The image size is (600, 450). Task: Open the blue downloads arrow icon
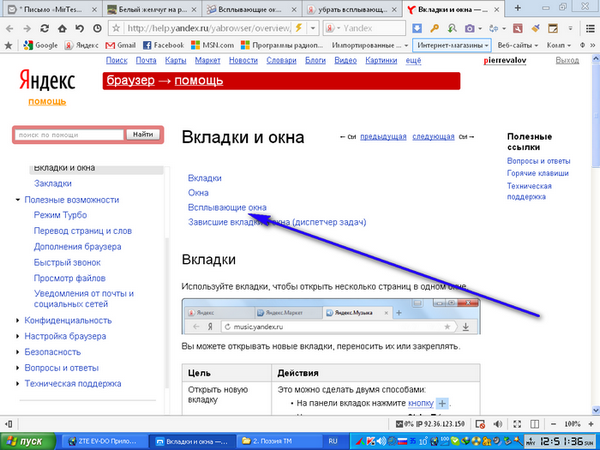click(x=417, y=28)
